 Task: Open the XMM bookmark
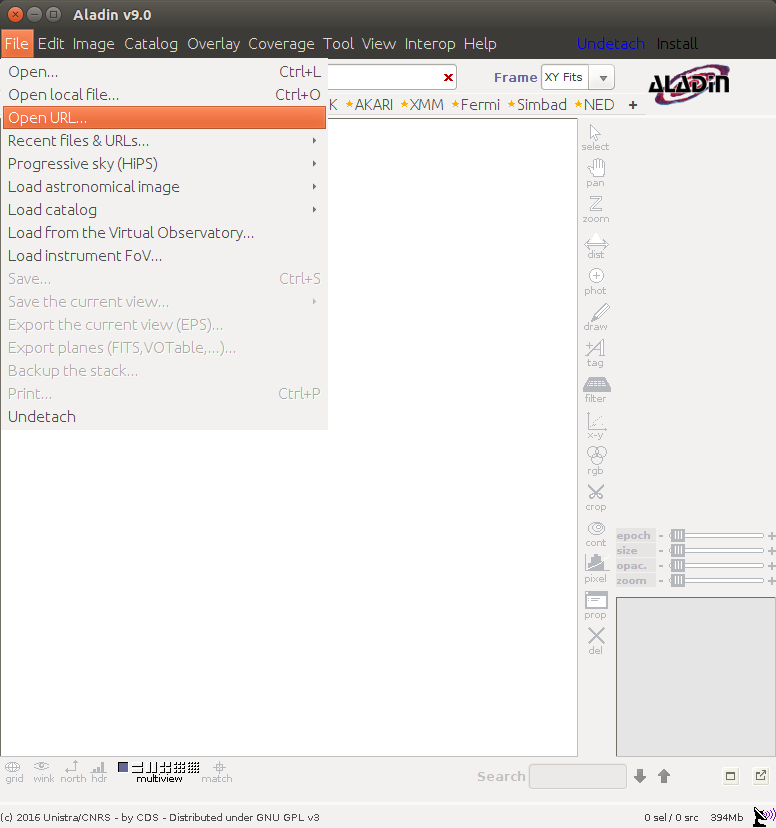(422, 105)
